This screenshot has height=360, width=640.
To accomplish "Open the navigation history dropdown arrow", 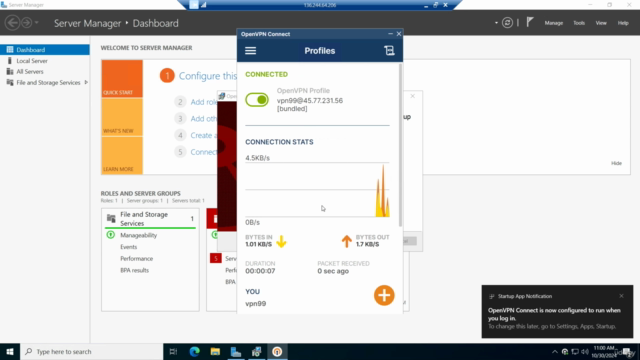I will (37, 22).
